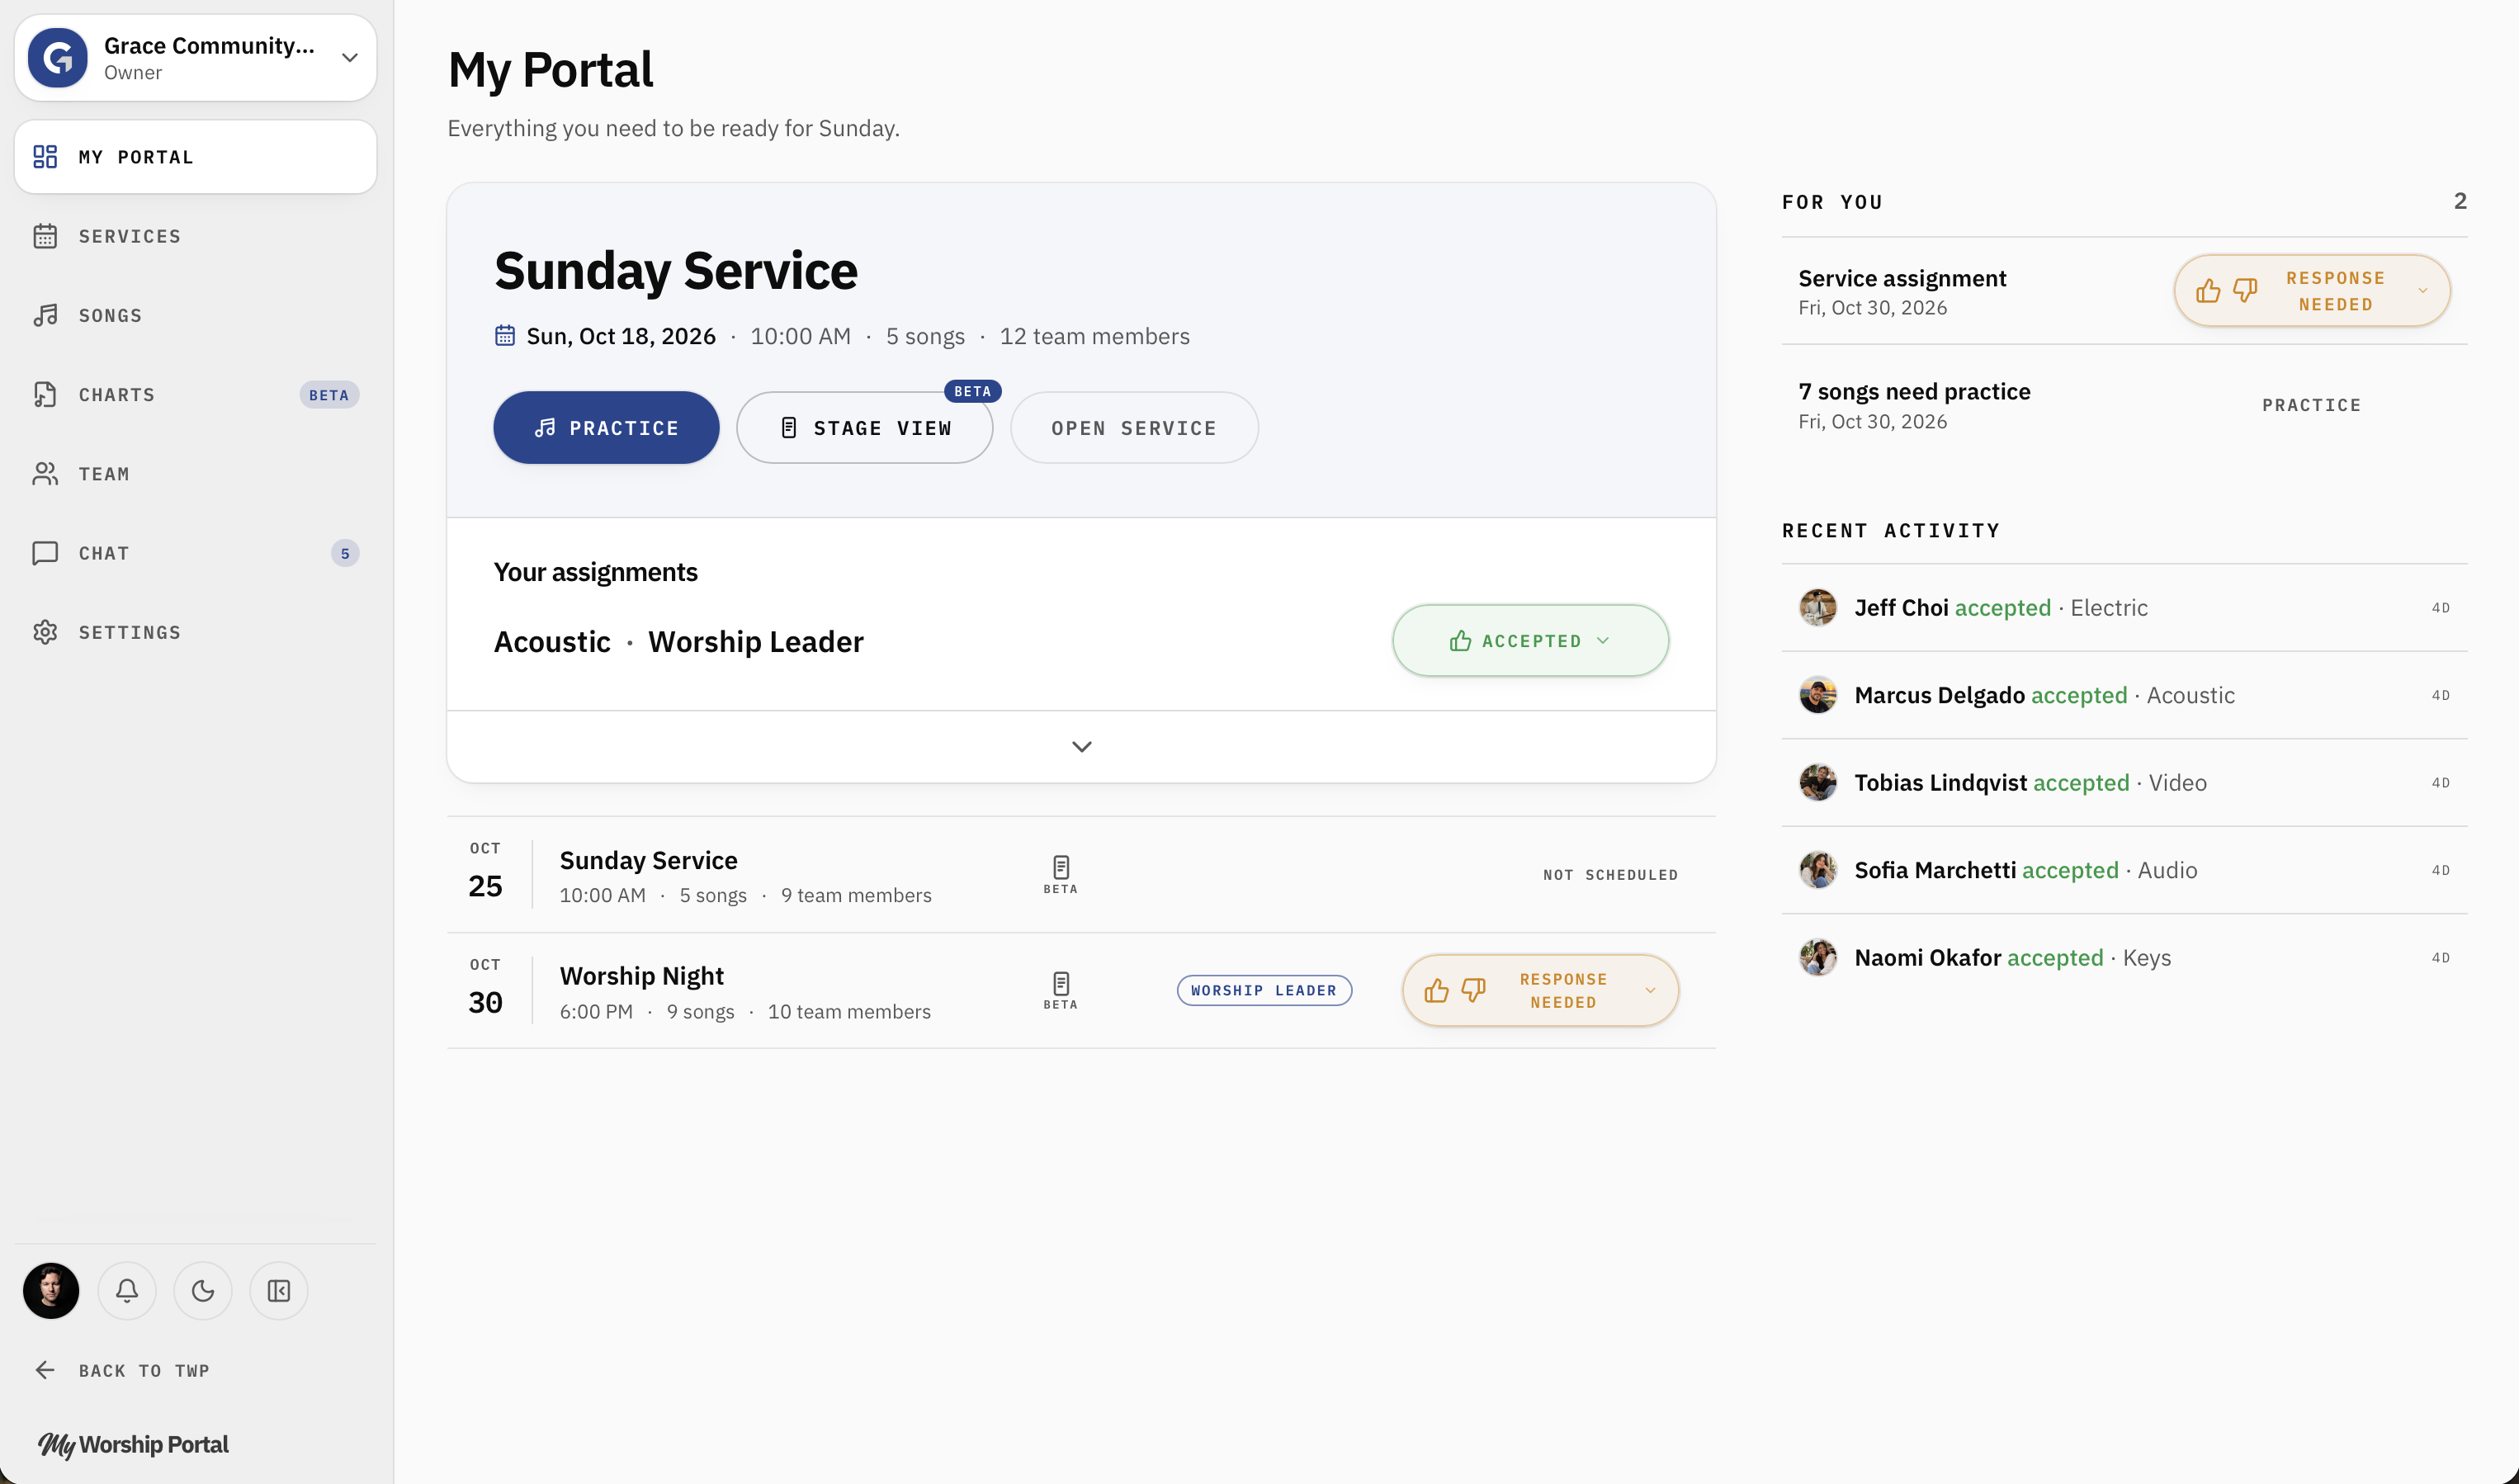This screenshot has height=1484, width=2519.
Task: Expand the Sunday Service card details chevron
Action: (1081, 746)
